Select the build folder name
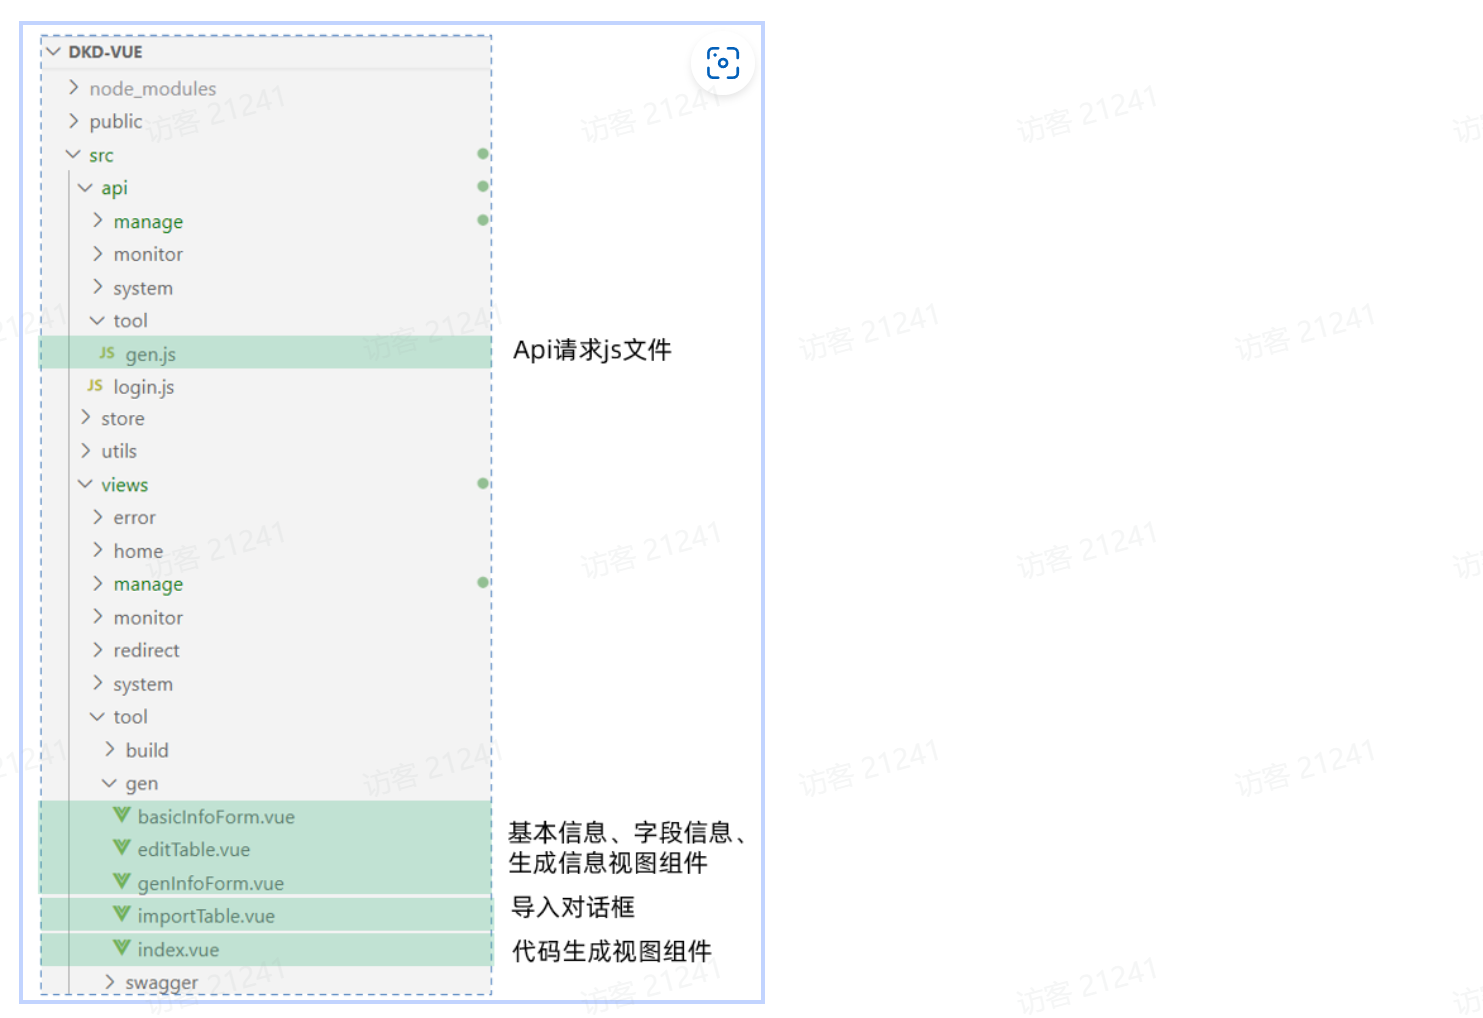This screenshot has height=1018, width=1483. [x=147, y=750]
